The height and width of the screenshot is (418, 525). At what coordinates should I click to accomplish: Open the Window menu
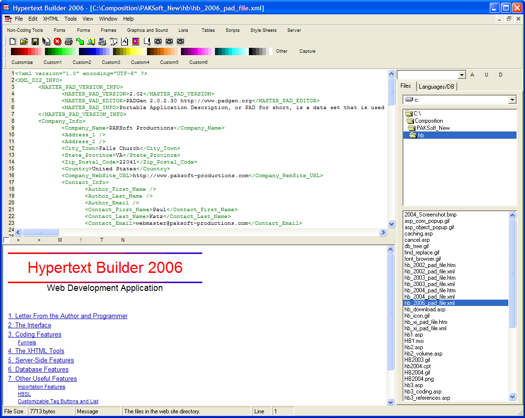pyautogui.click(x=108, y=19)
